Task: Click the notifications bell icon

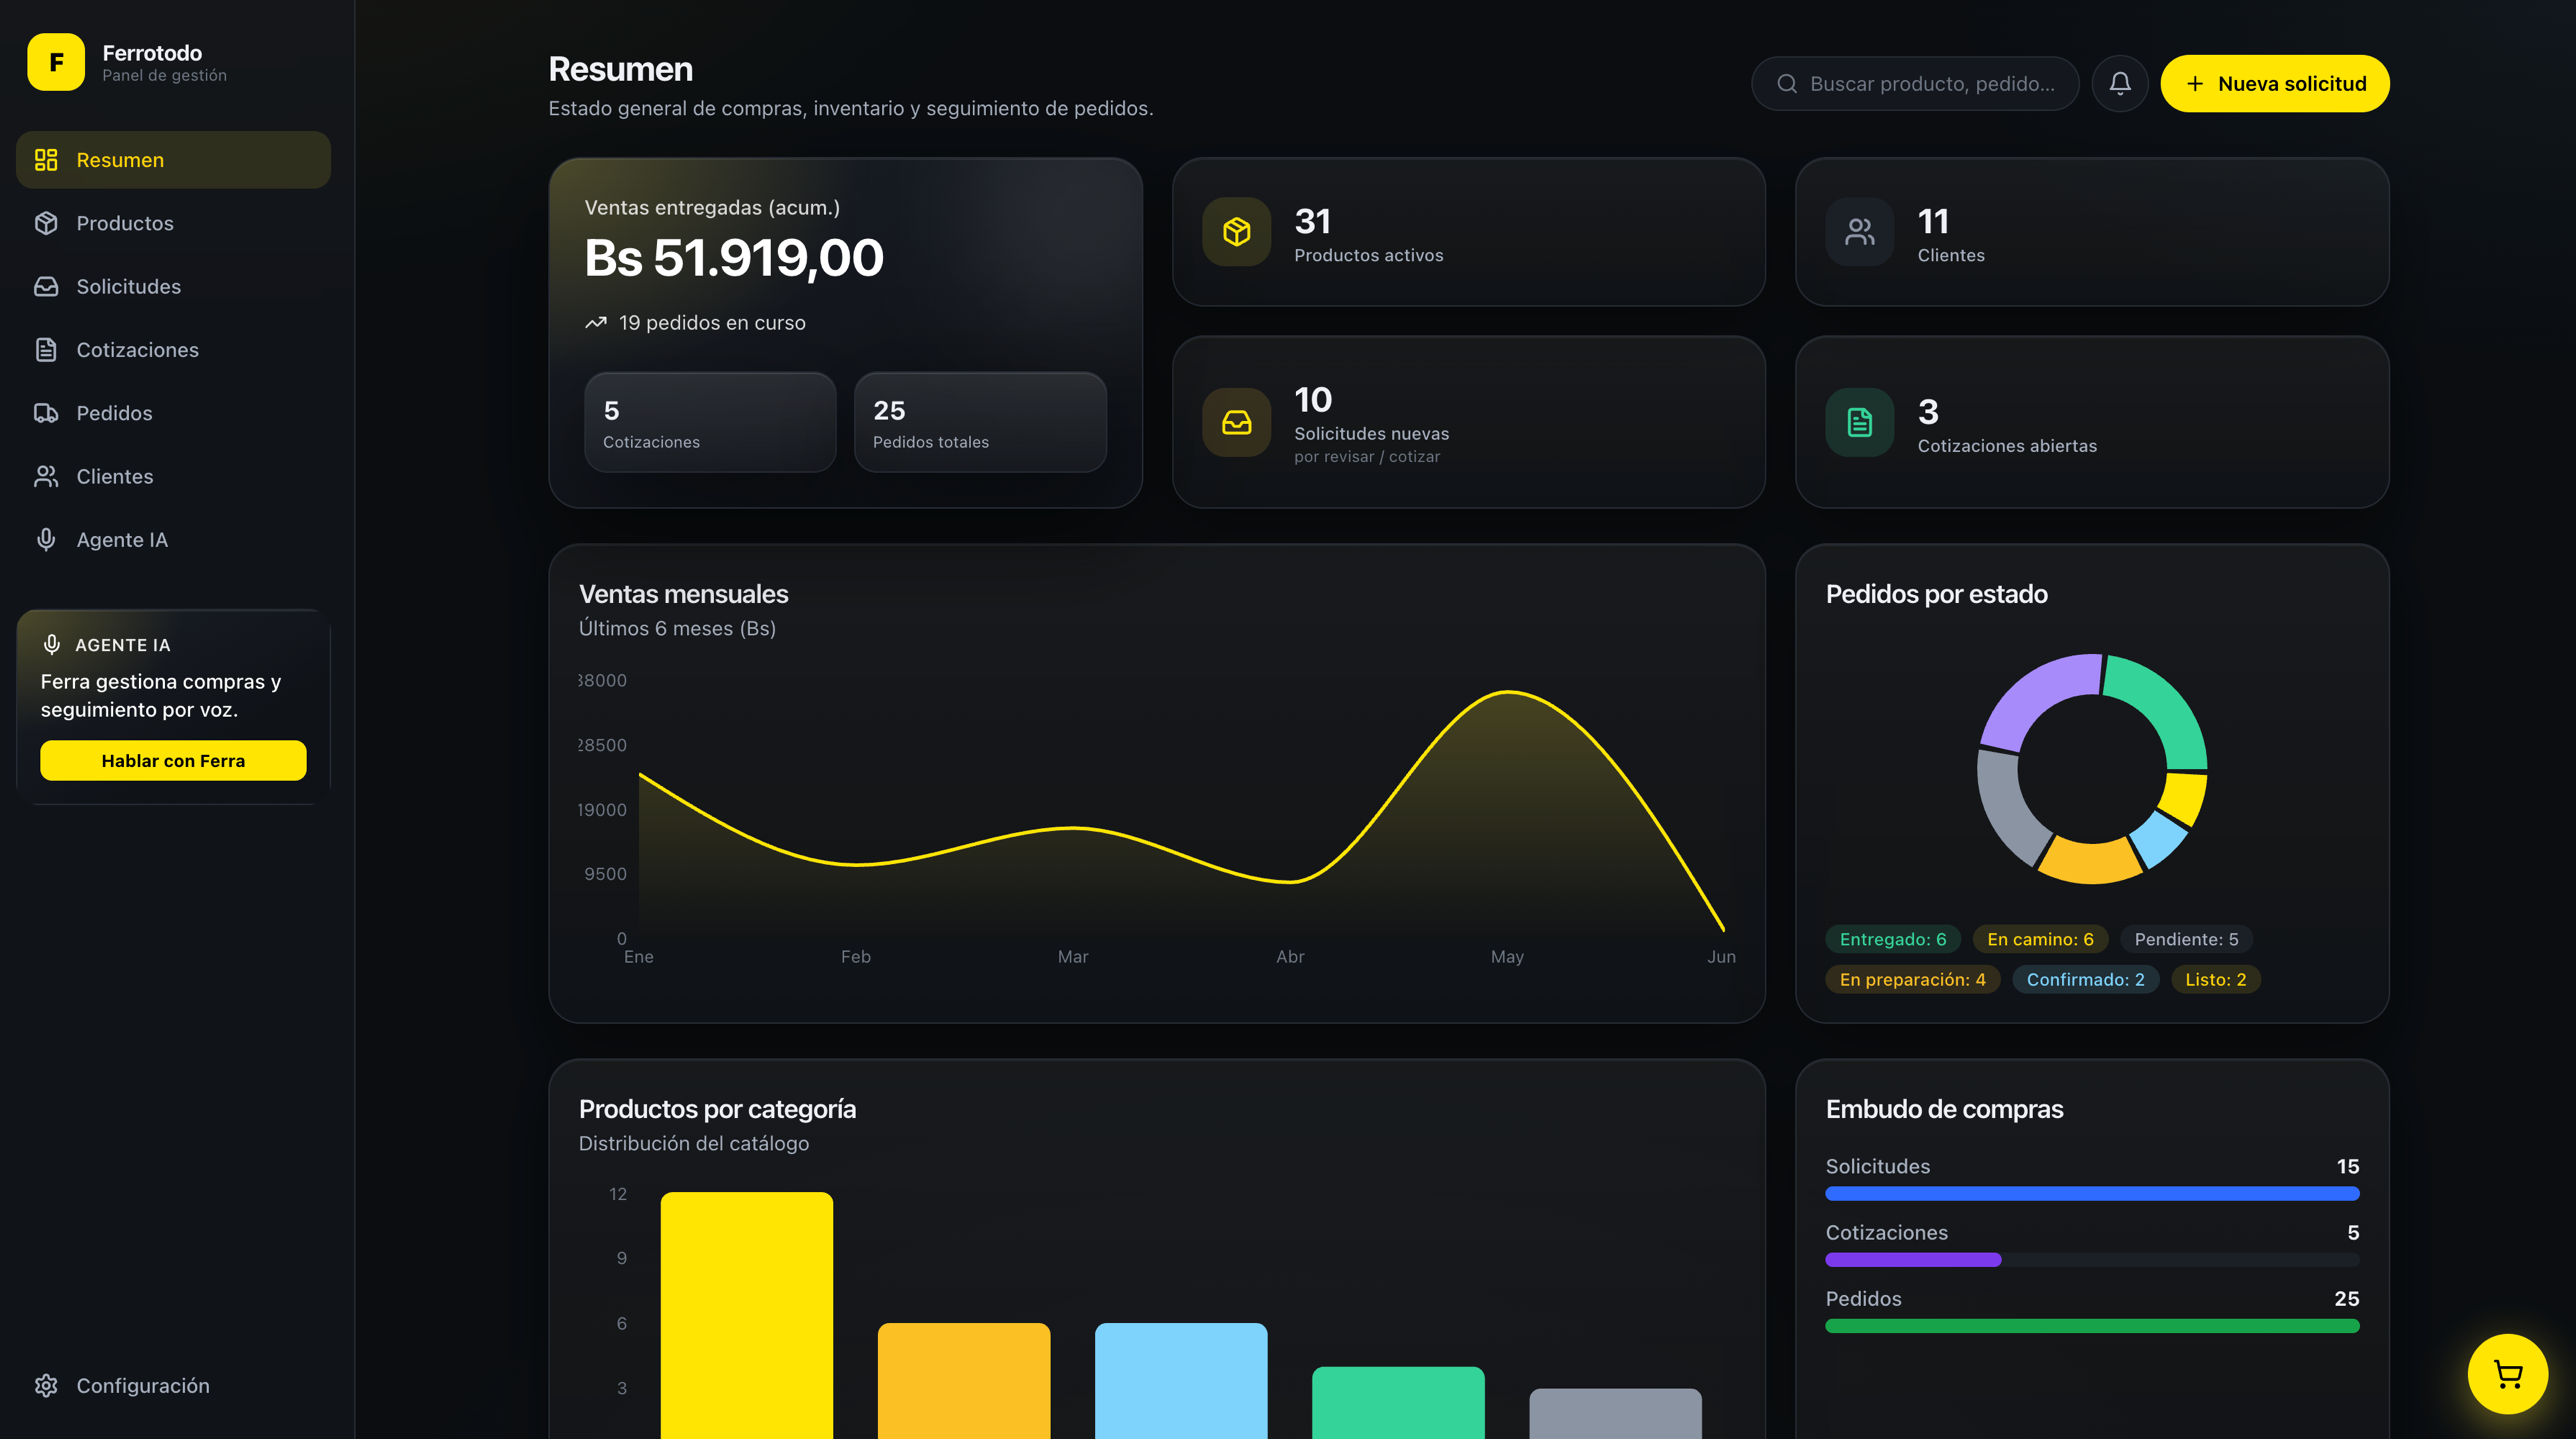Action: tap(2119, 84)
